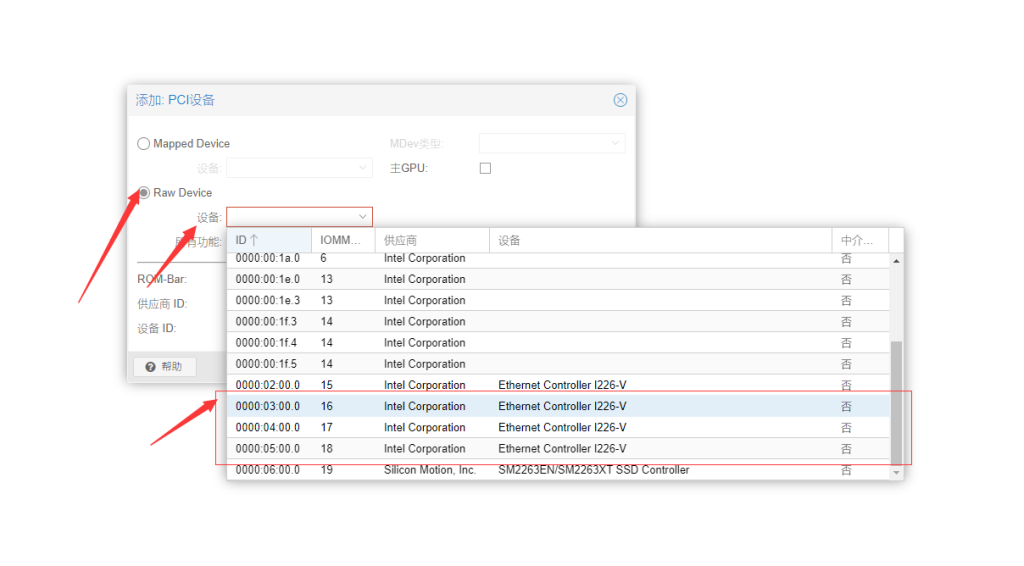Open the Mapped Device 设备 dropdown
The height and width of the screenshot is (566, 1024).
pyautogui.click(x=362, y=168)
